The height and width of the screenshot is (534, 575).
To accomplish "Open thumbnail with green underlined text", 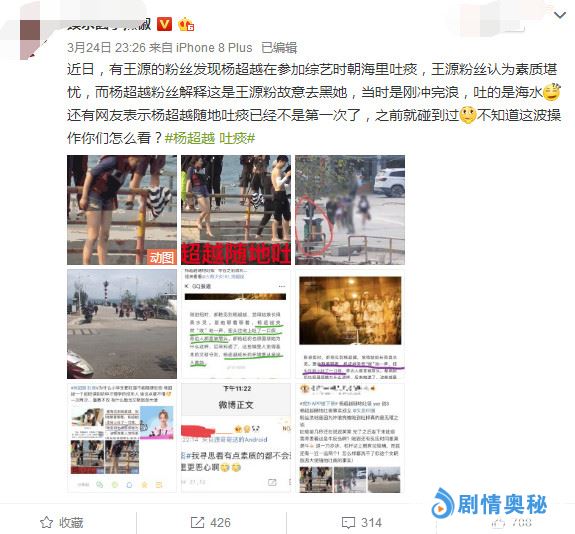I will point(236,324).
